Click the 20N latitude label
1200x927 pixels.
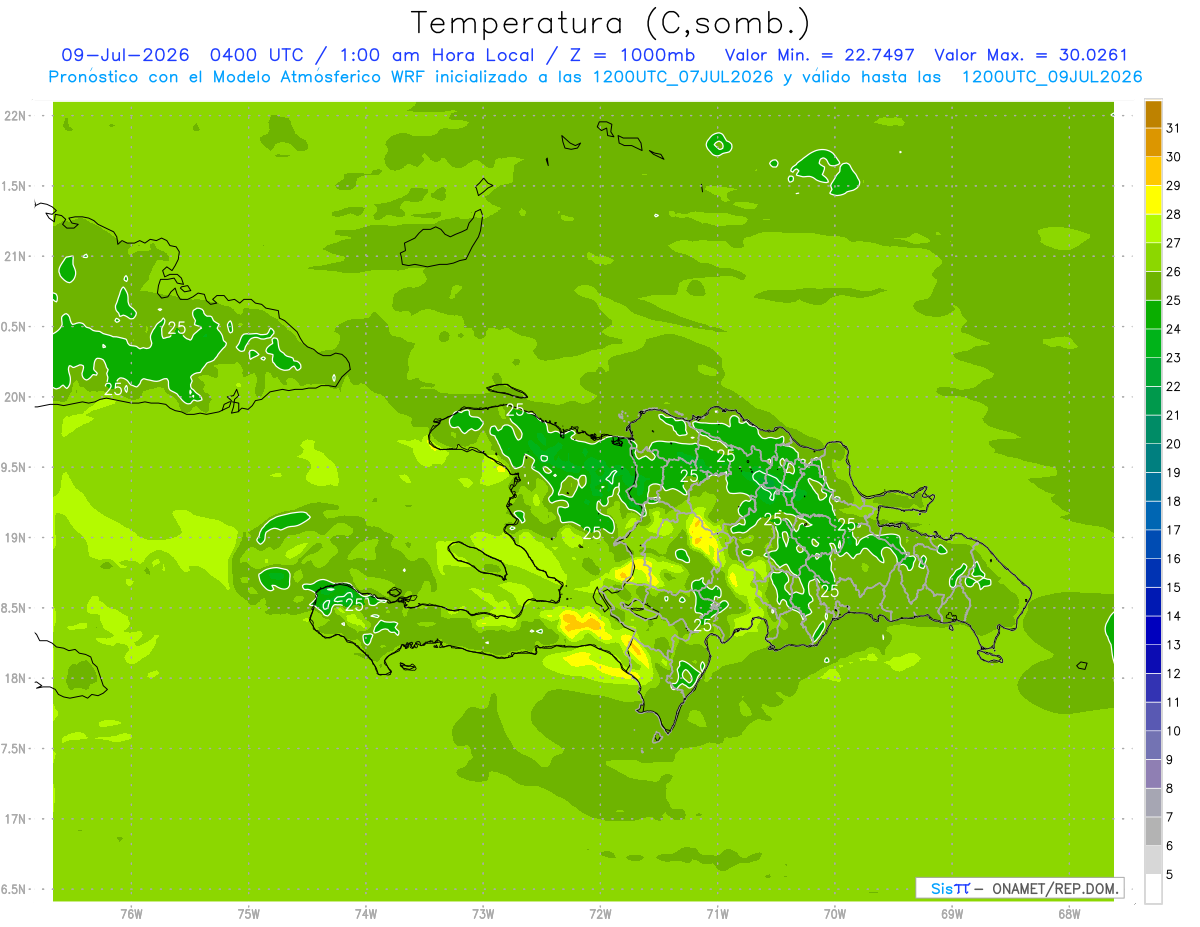coord(16,397)
